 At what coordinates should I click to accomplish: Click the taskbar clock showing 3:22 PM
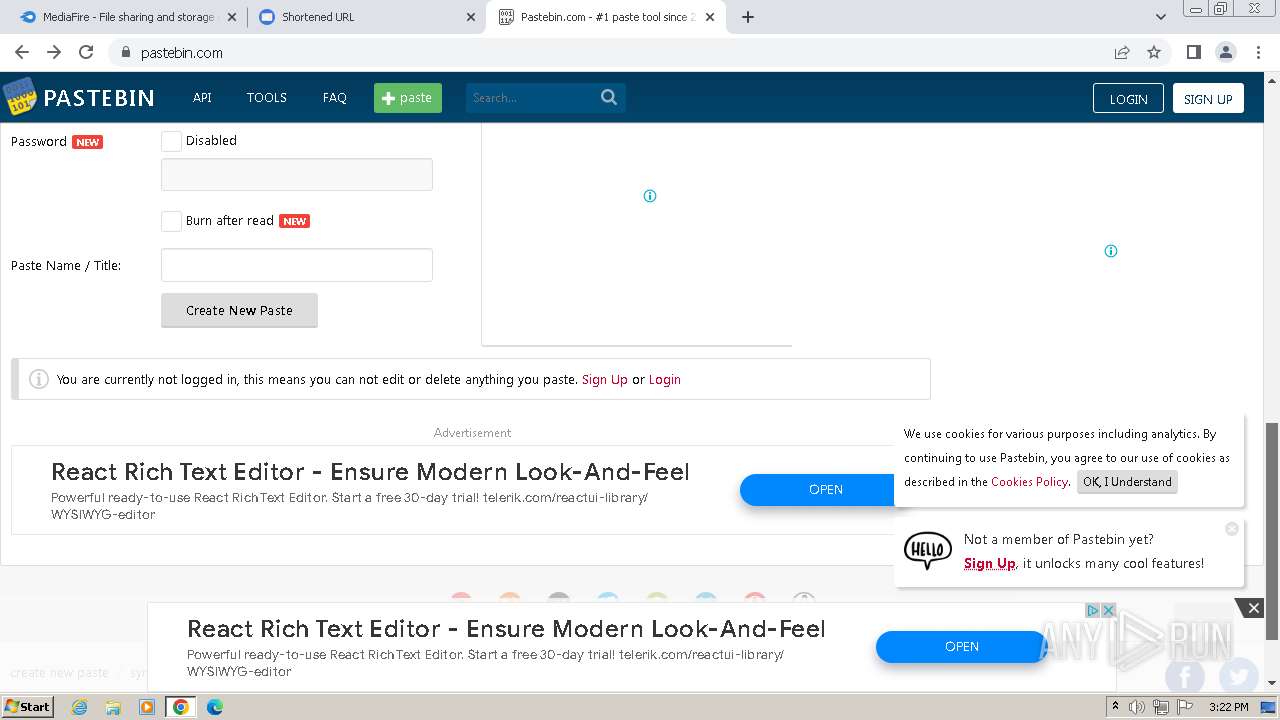click(1228, 707)
